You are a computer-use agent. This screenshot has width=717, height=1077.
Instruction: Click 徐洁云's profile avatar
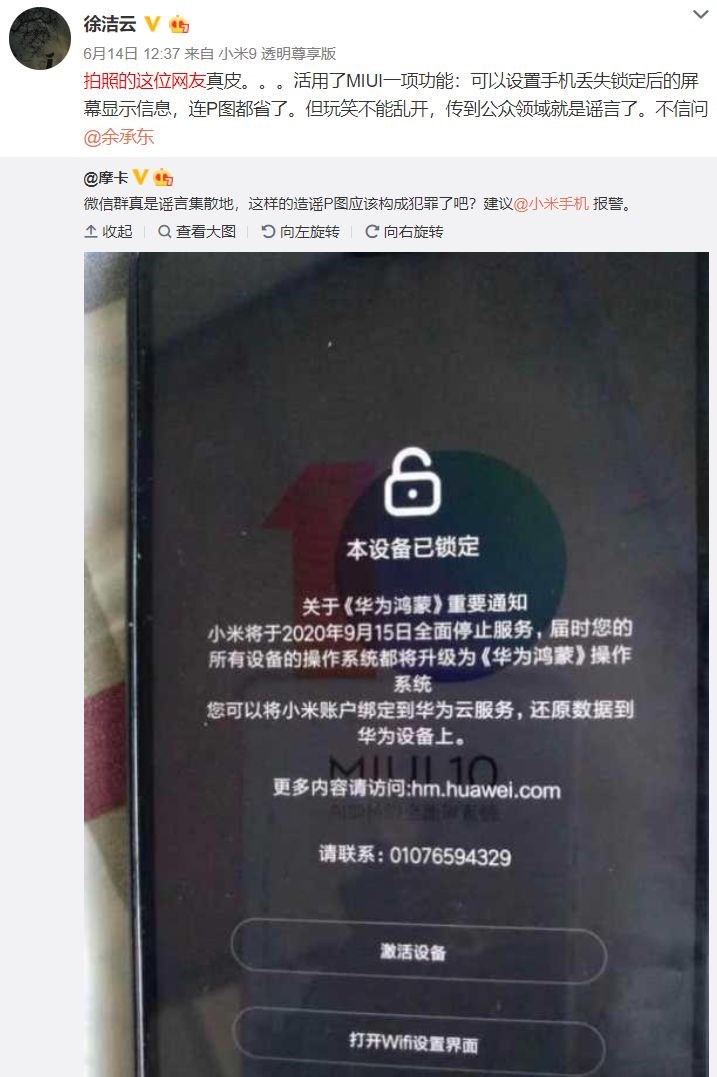pos(40,38)
